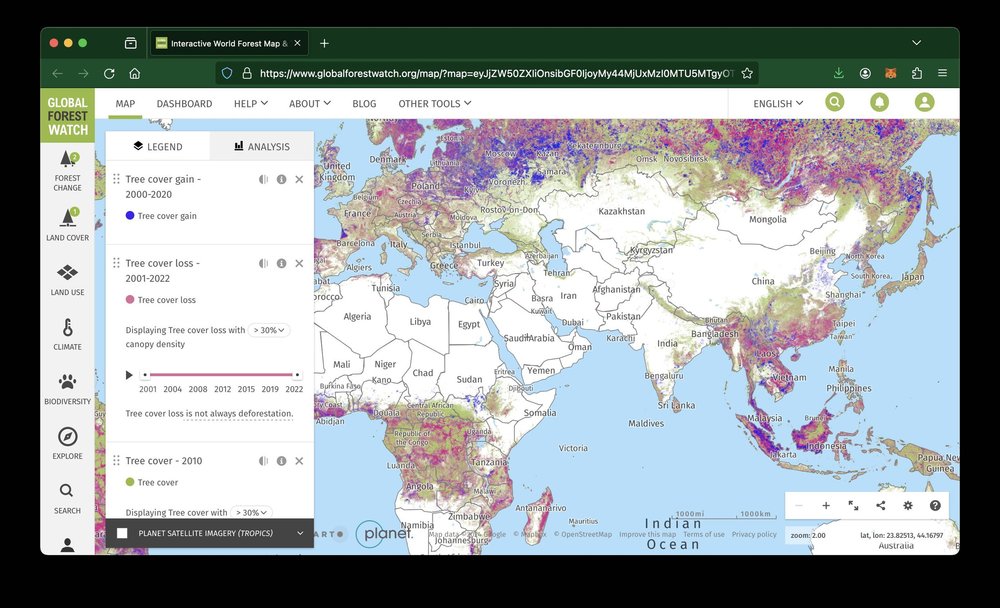The image size is (1000, 608).
Task: Open the Land Use sidebar category
Action: click(x=67, y=279)
